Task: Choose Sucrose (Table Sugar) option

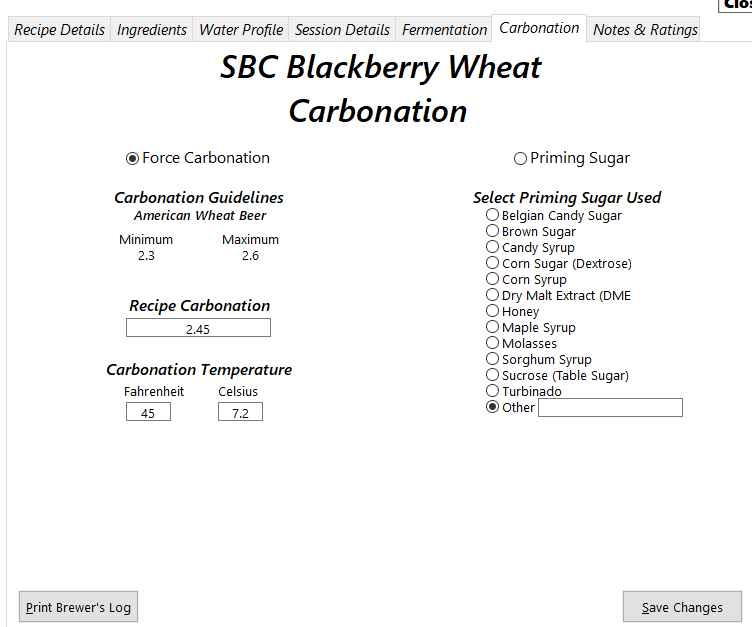Action: pos(492,375)
